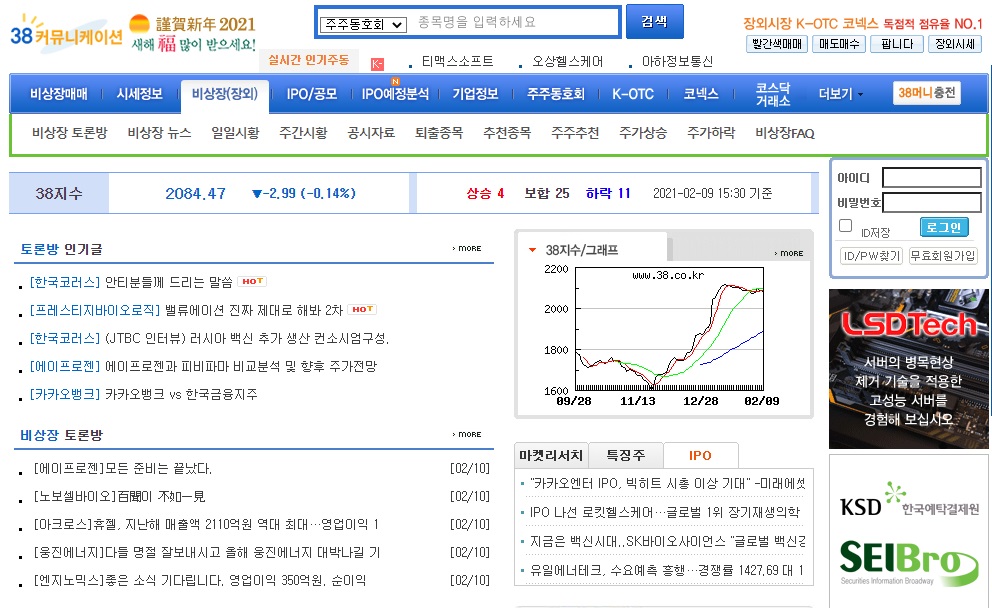Click the 장외시세 button
Screen dimensions: 992x608
point(955,44)
